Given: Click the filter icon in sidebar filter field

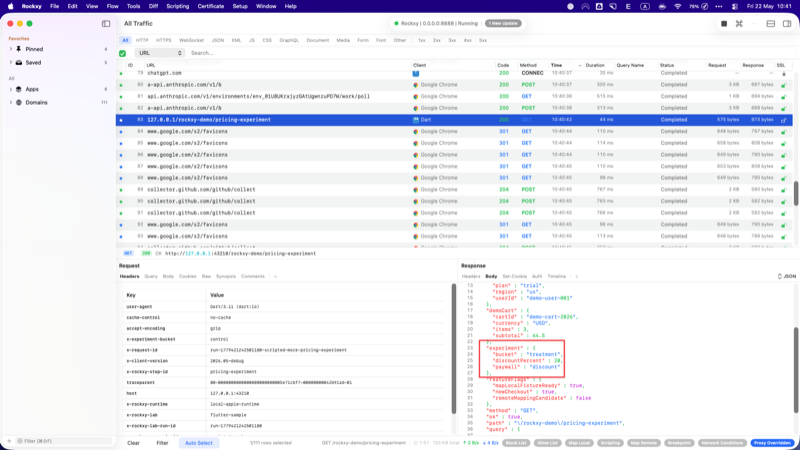Looking at the screenshot, I should [x=20, y=441].
